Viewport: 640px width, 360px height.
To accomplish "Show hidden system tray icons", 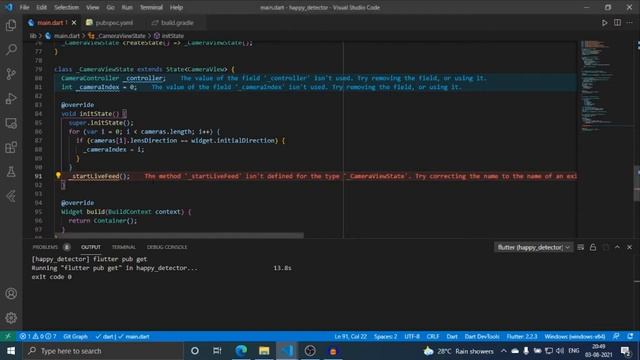I will click(504, 351).
